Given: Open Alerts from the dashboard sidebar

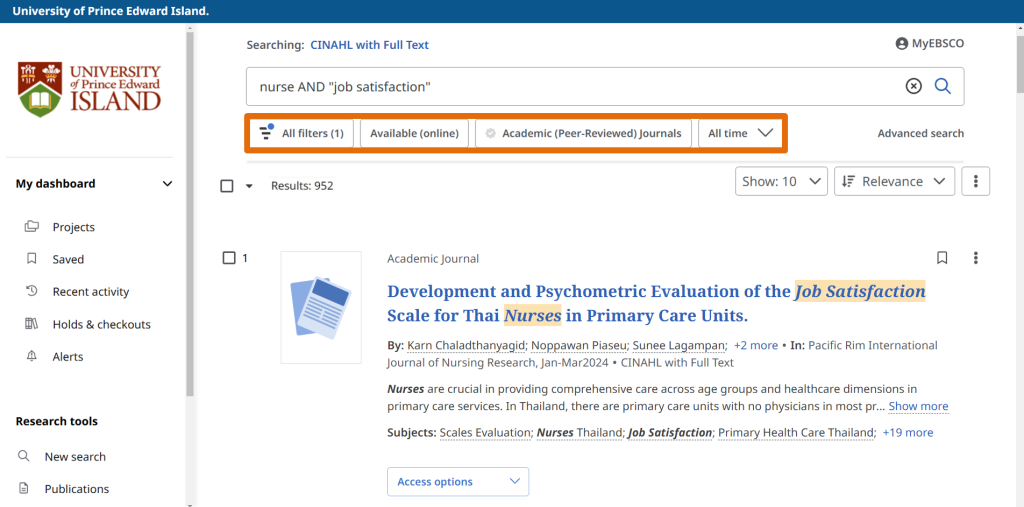Looking at the screenshot, I should click(67, 357).
